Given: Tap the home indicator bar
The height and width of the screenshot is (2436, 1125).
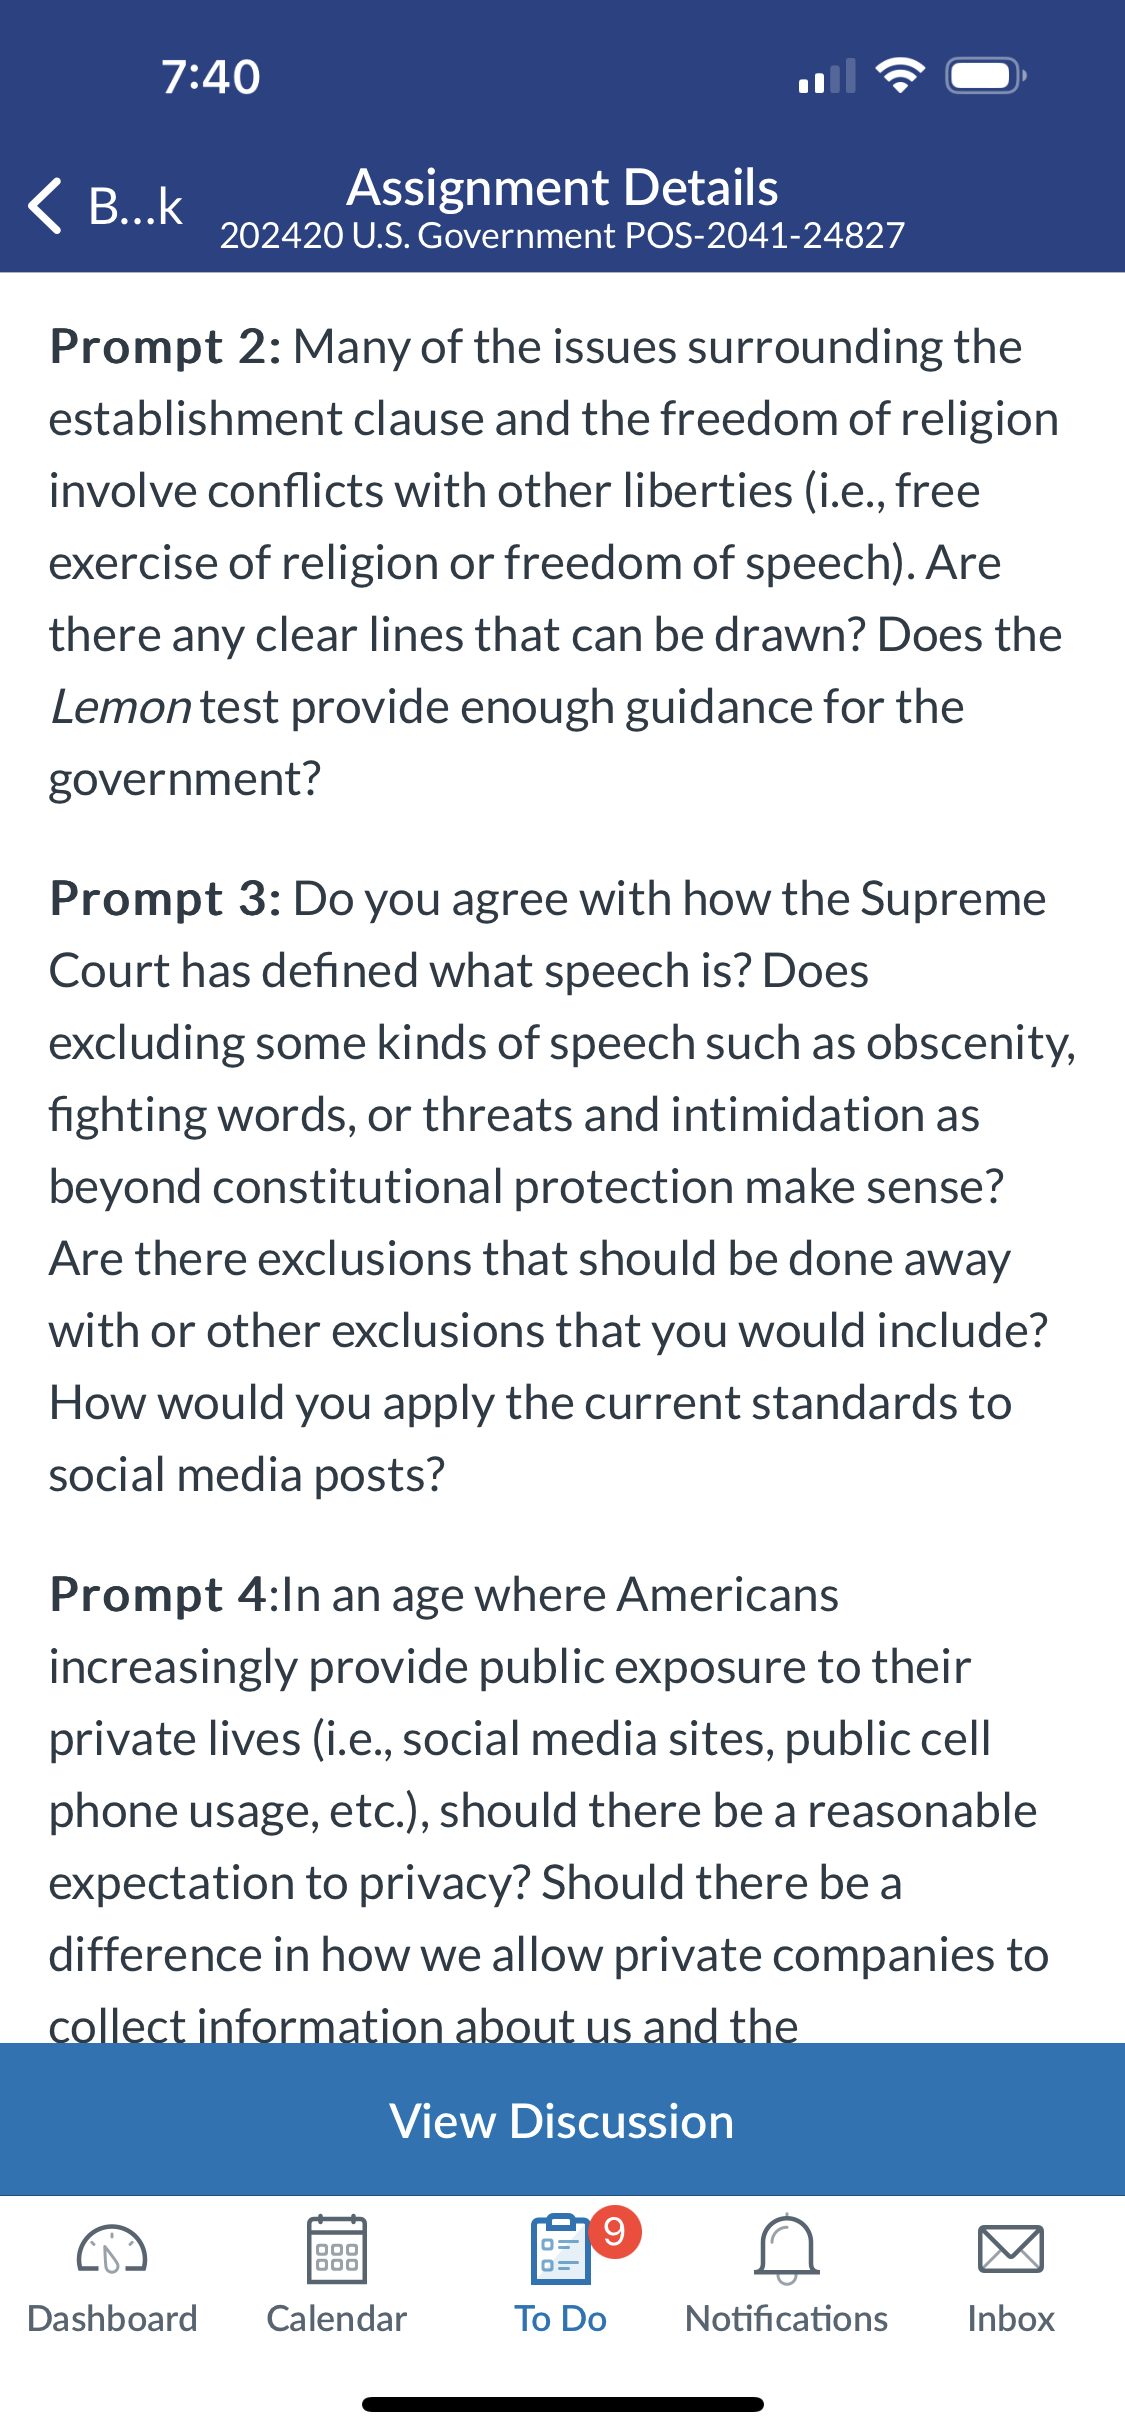Looking at the screenshot, I should point(562,2404).
